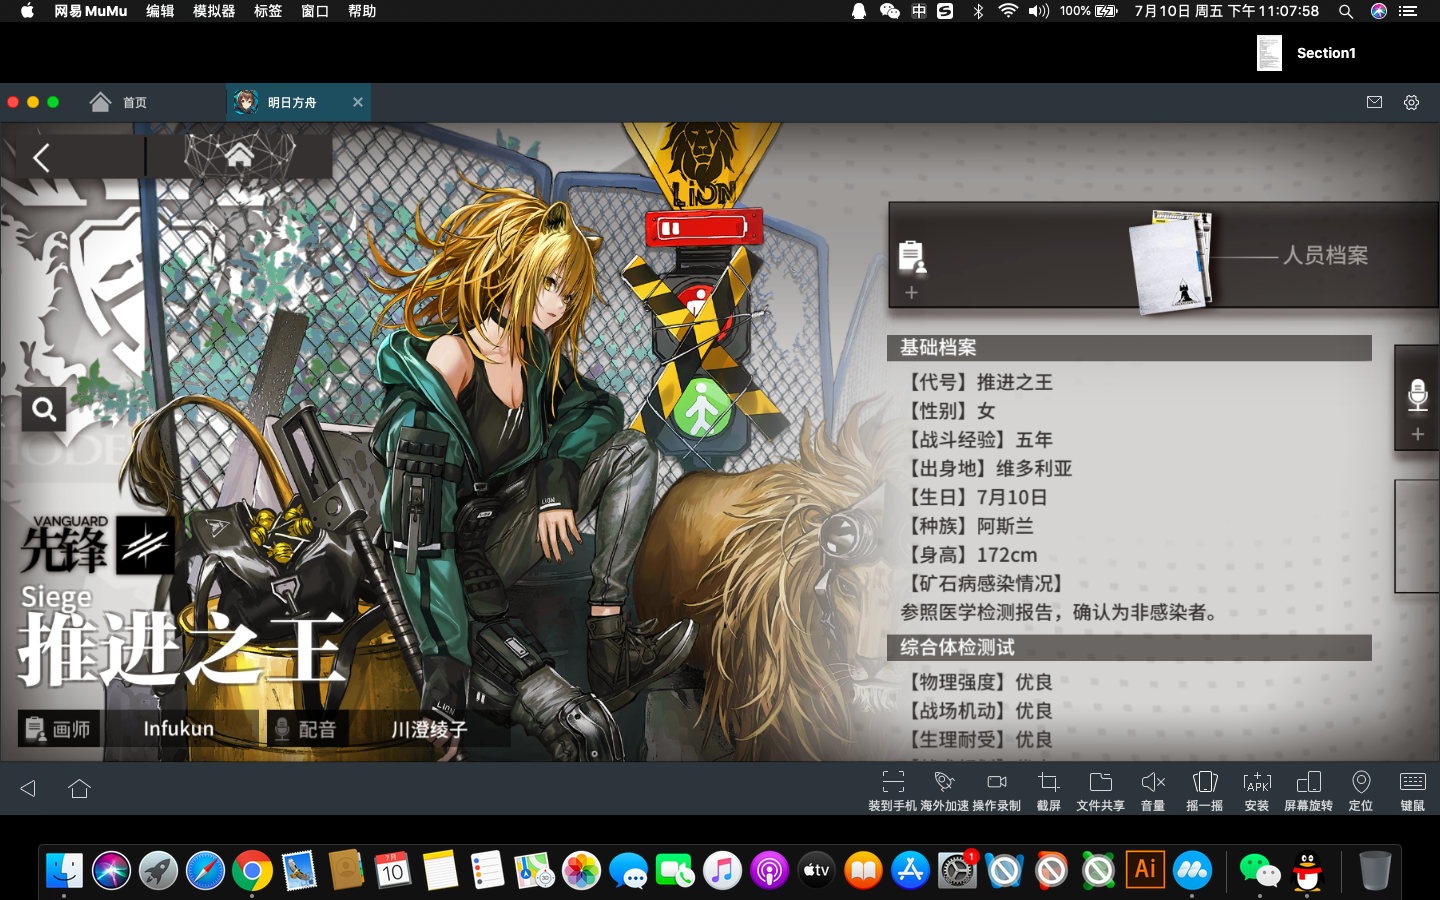The height and width of the screenshot is (900, 1440).
Task: Close the 明日方舟 tab
Action: pyautogui.click(x=357, y=102)
